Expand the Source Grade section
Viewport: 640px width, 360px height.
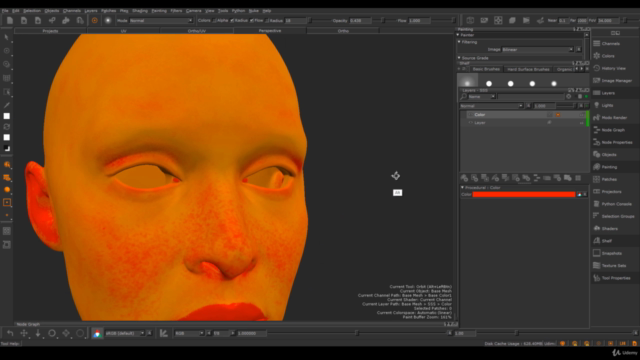point(459,58)
